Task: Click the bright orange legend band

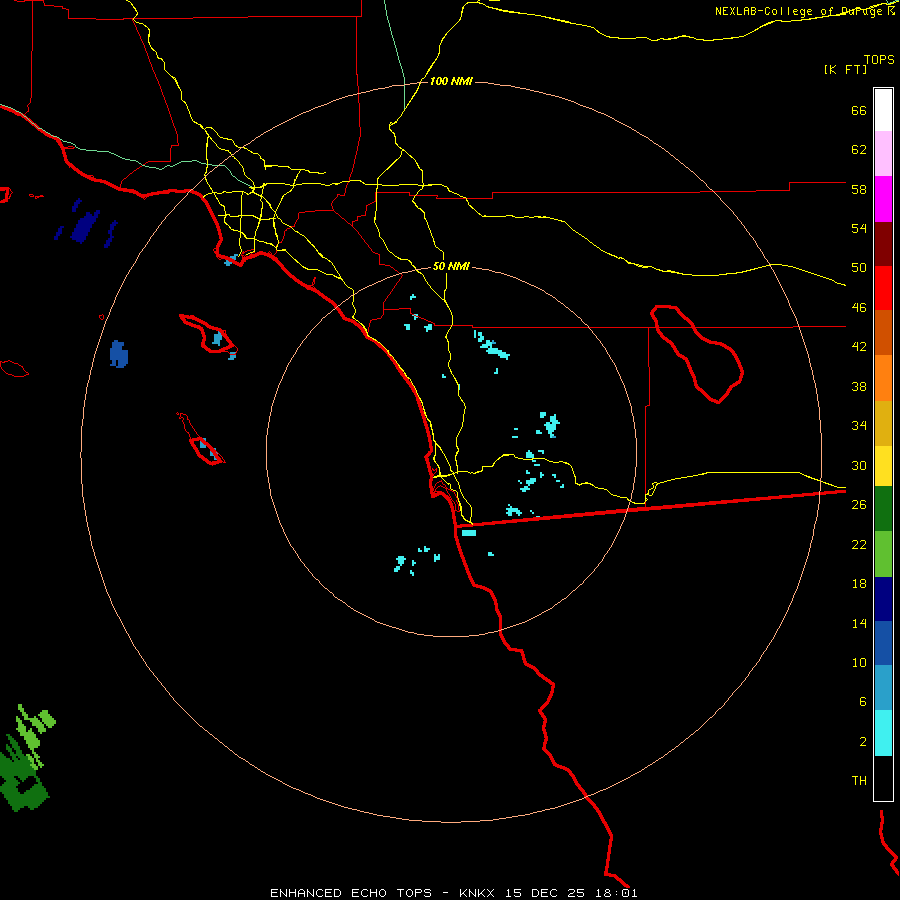Action: click(x=883, y=378)
